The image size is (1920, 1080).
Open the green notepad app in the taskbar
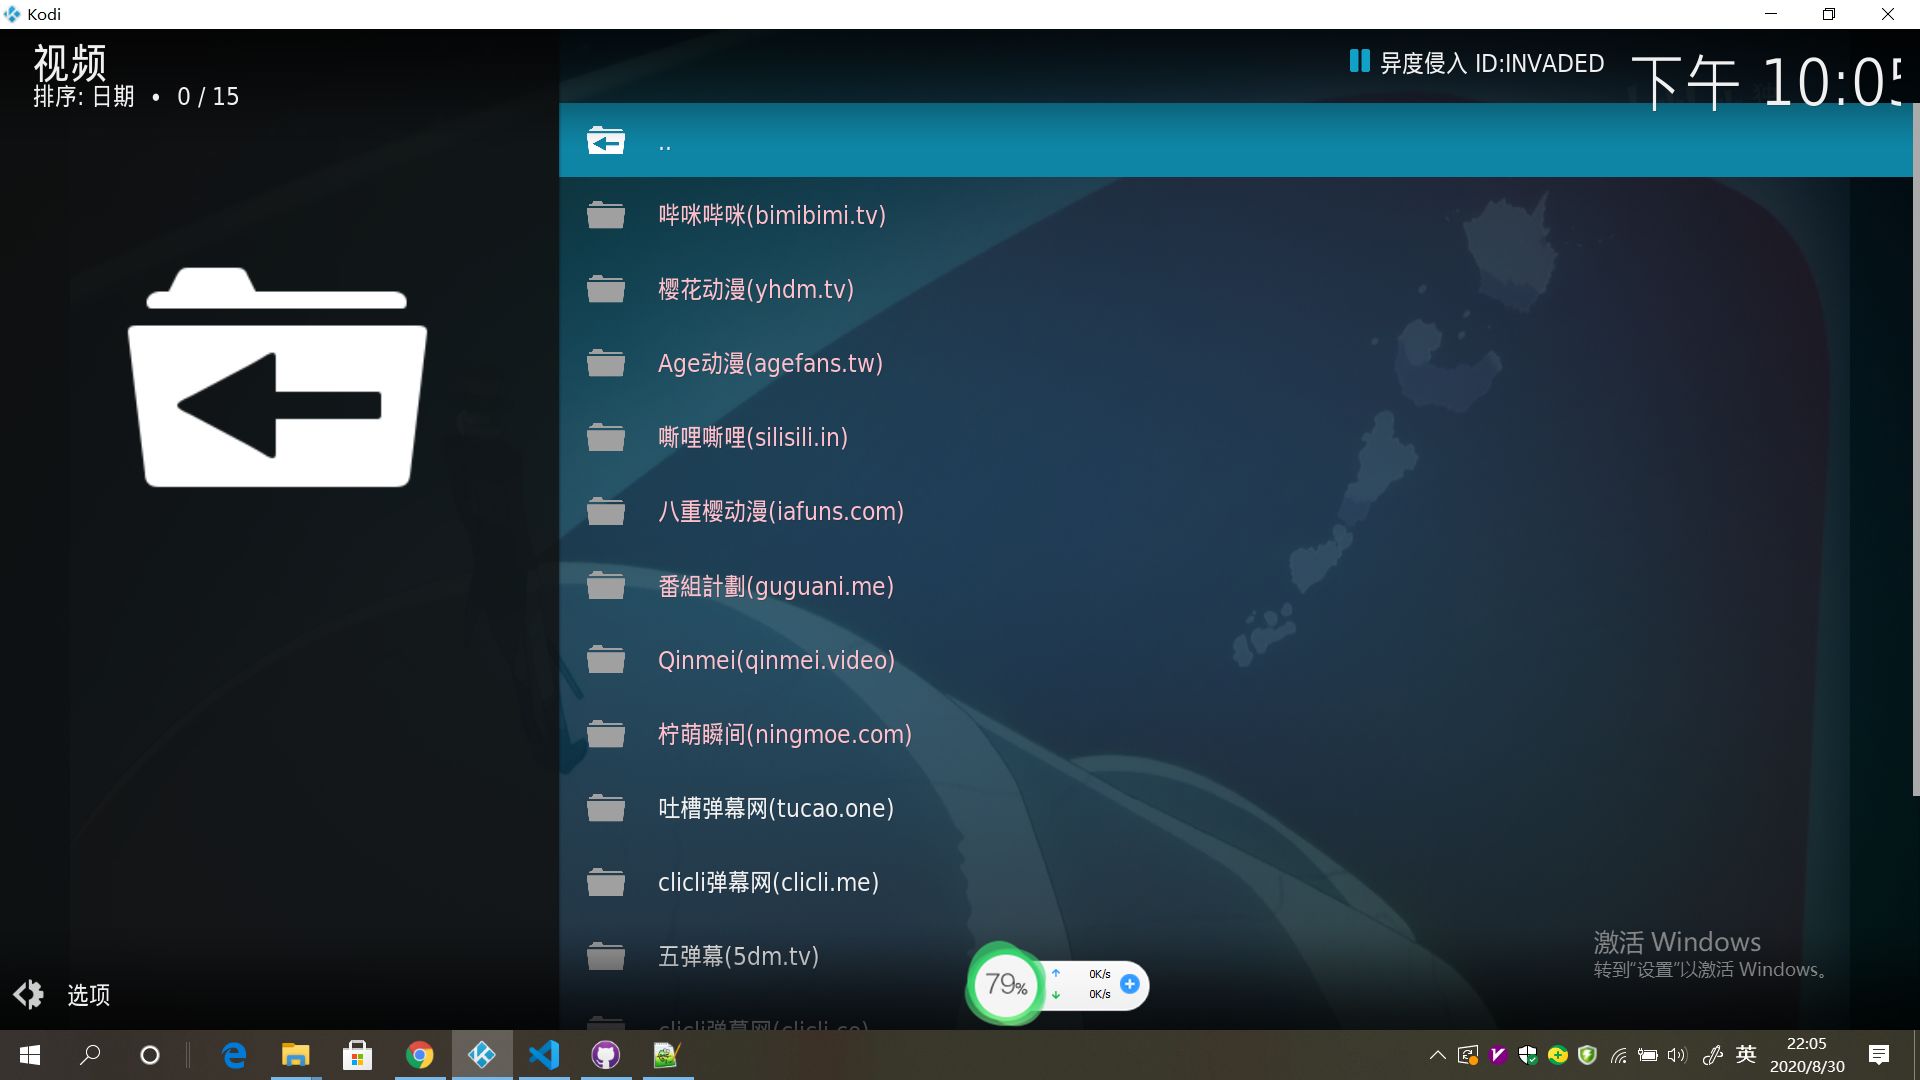tap(667, 1055)
